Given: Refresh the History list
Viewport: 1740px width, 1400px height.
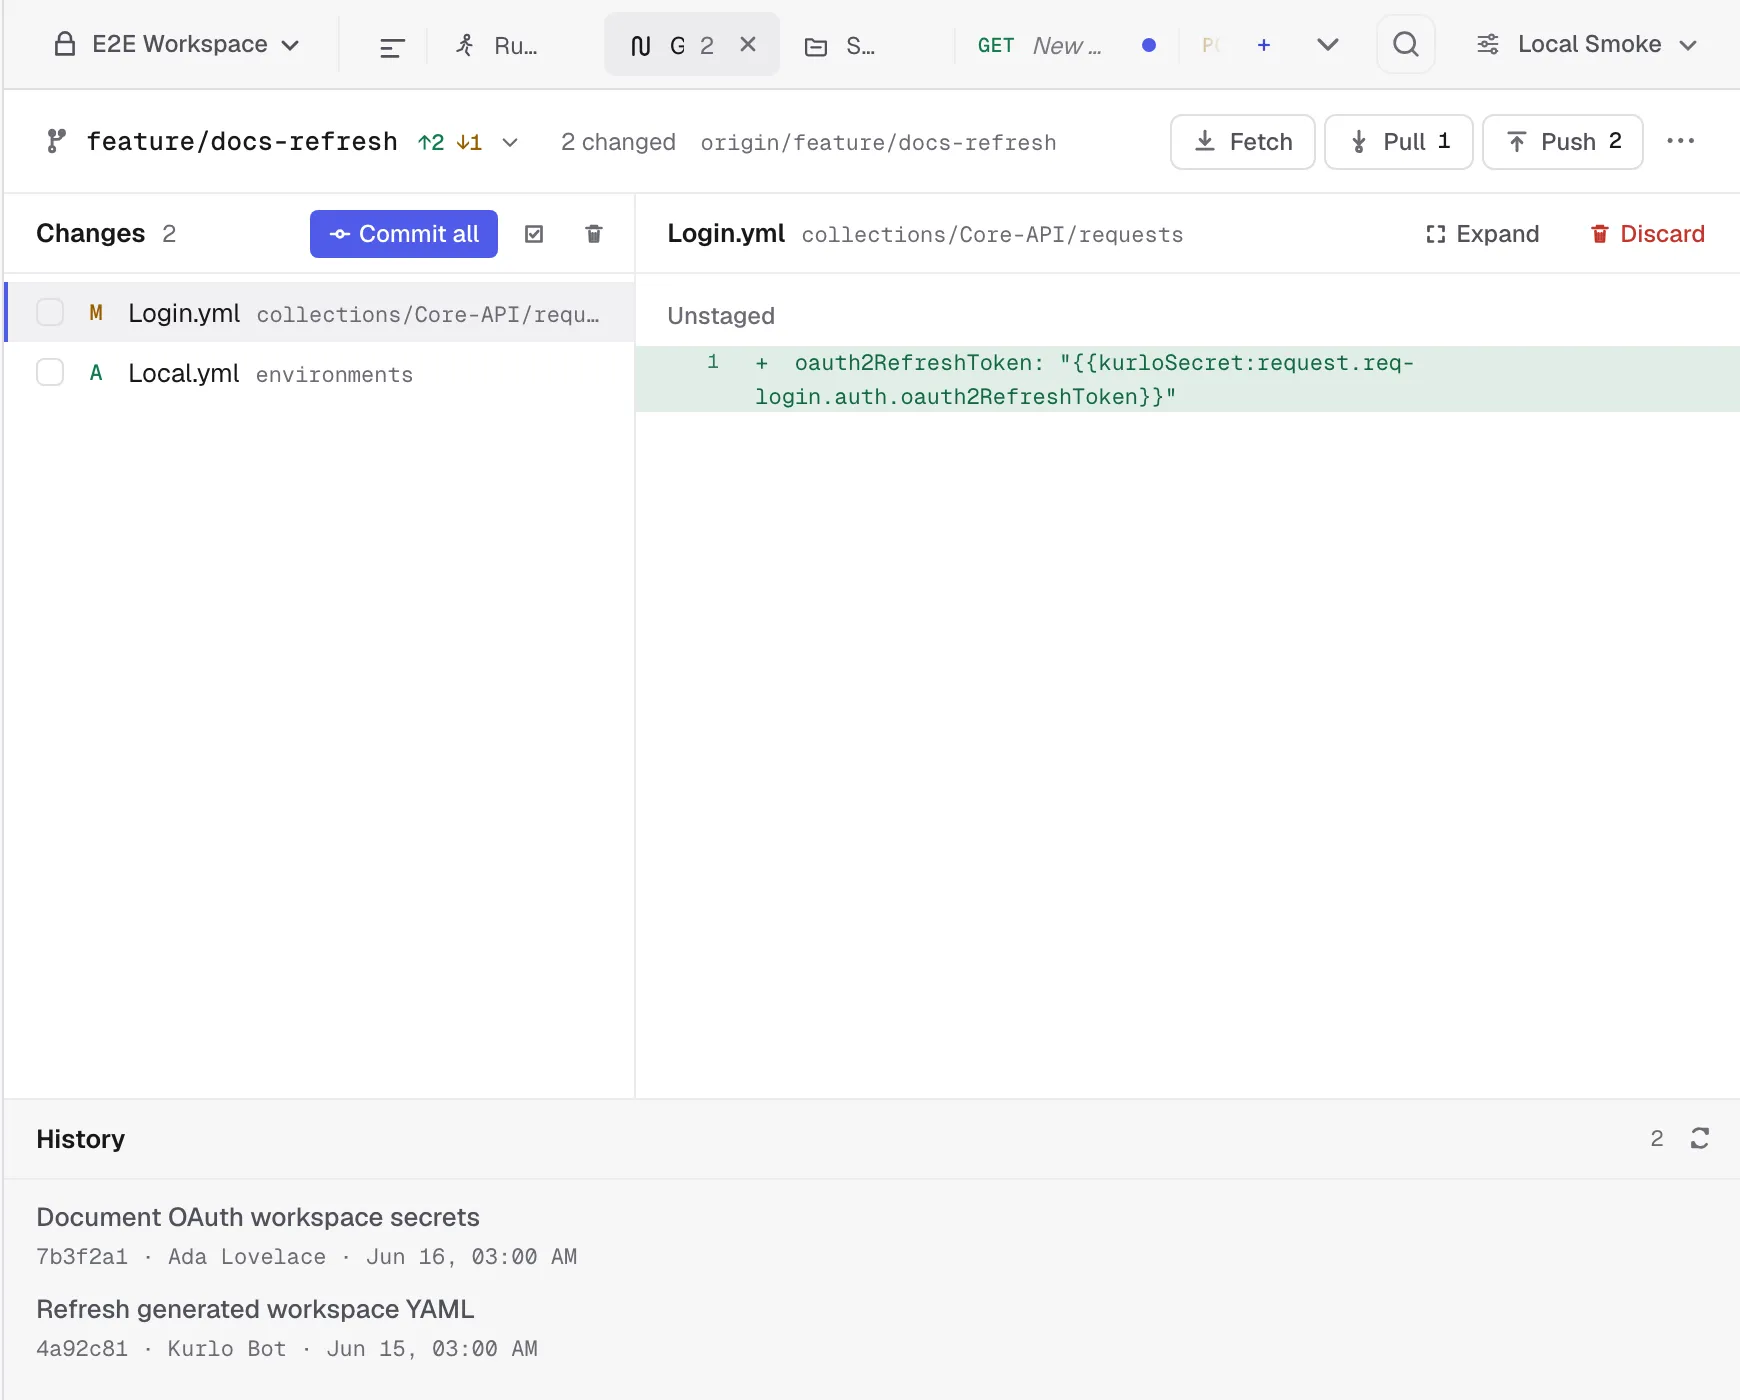Looking at the screenshot, I should [x=1700, y=1138].
